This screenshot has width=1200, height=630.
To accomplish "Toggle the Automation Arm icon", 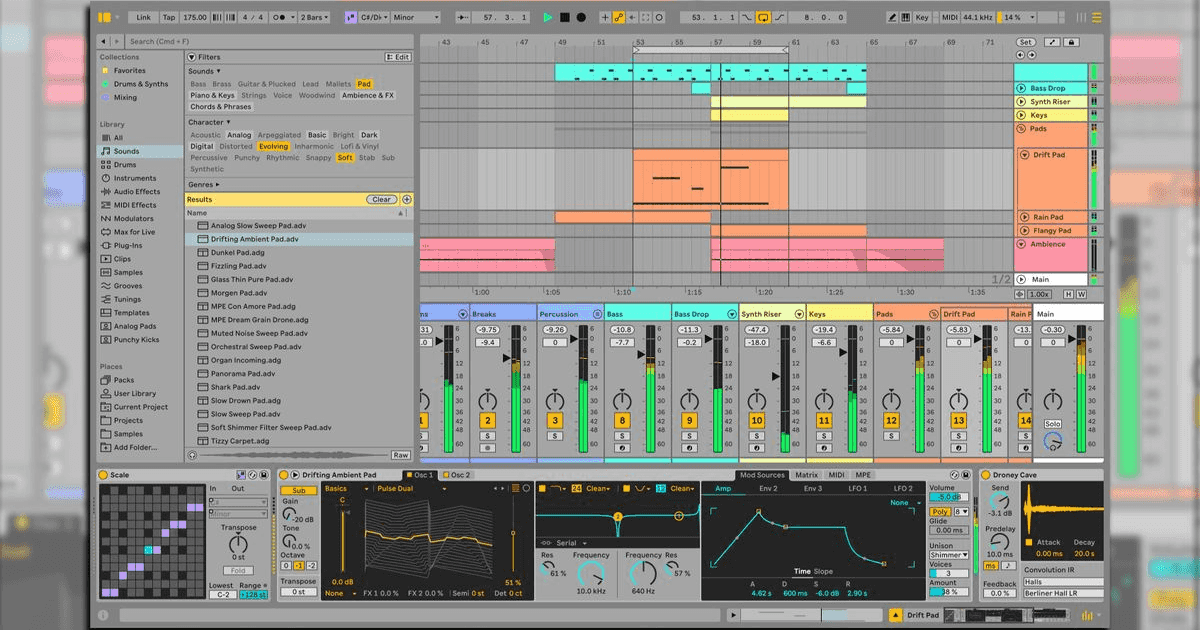I will [x=619, y=17].
